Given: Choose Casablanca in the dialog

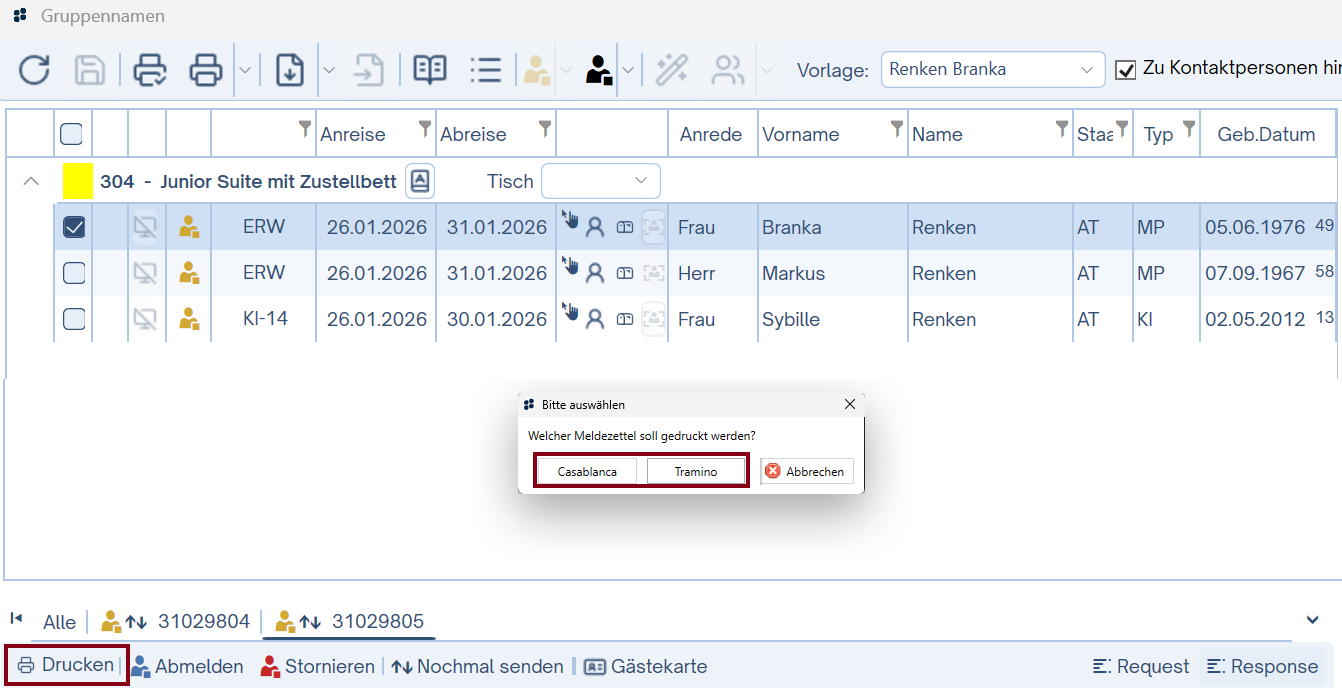Looking at the screenshot, I should pyautogui.click(x=587, y=471).
